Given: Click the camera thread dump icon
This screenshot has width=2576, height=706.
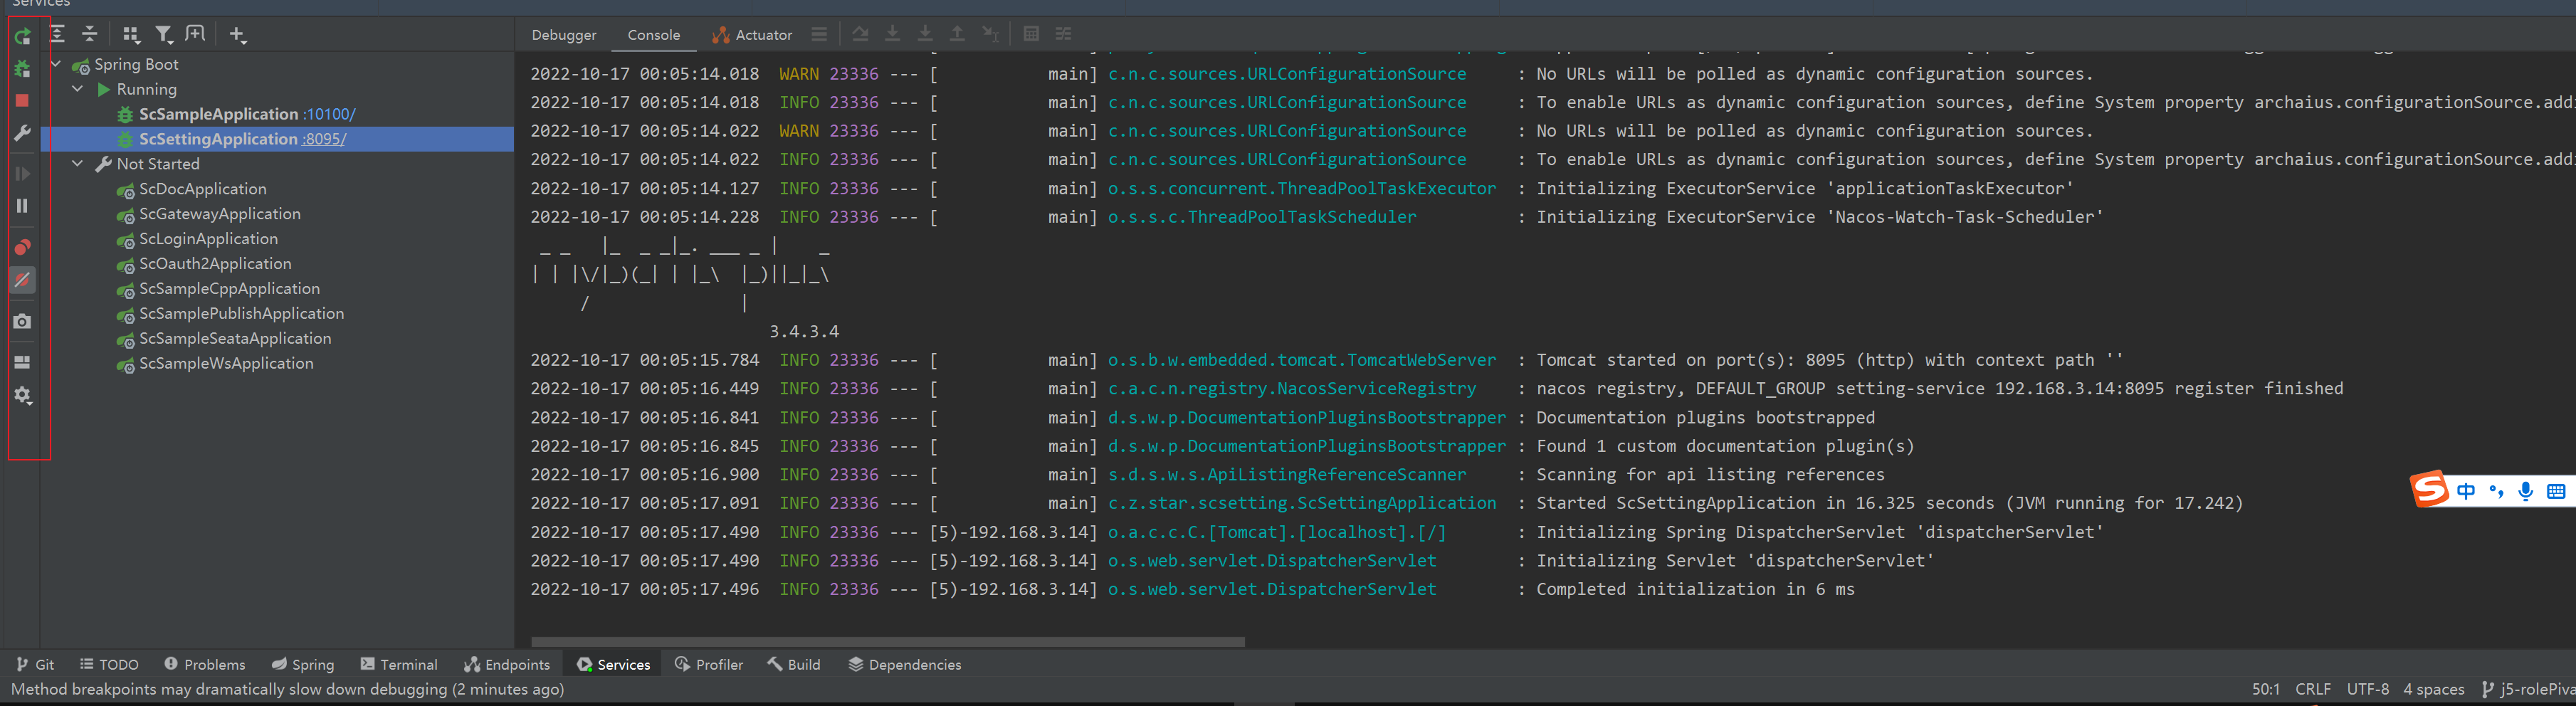Looking at the screenshot, I should coord(22,321).
